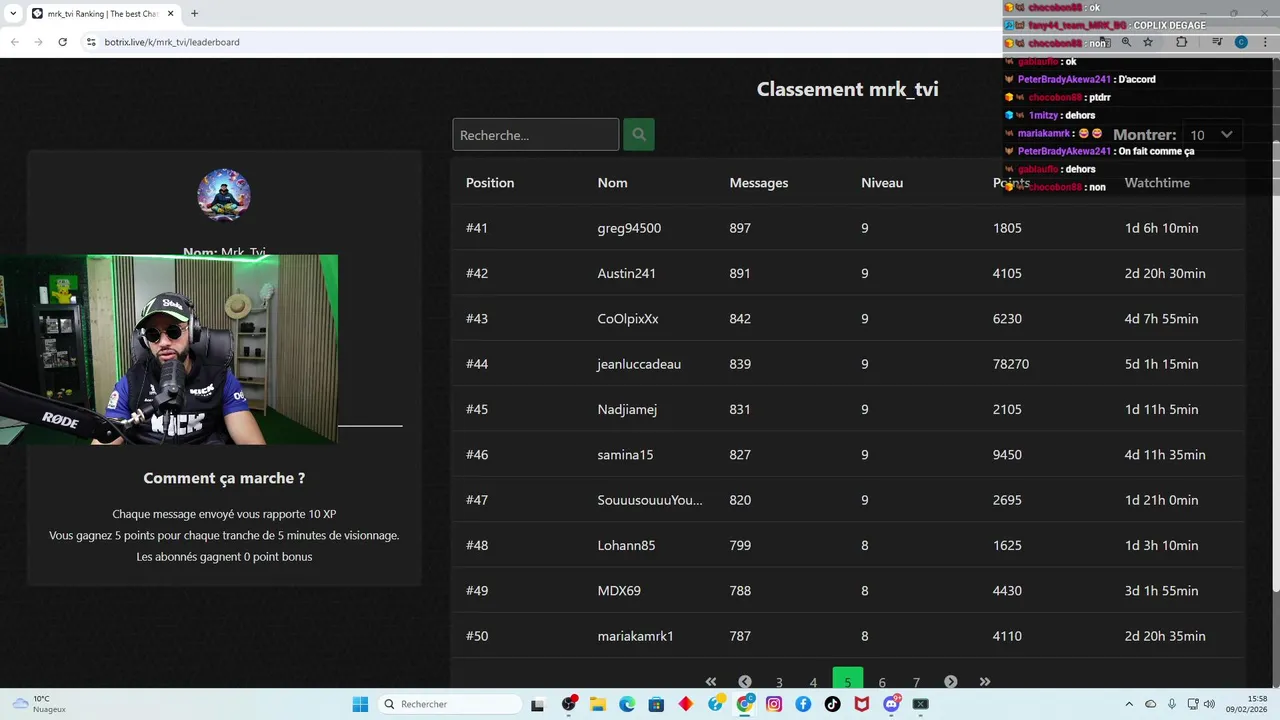The width and height of the screenshot is (1280, 720).
Task: Open Facebook from the taskbar
Action: click(x=803, y=704)
